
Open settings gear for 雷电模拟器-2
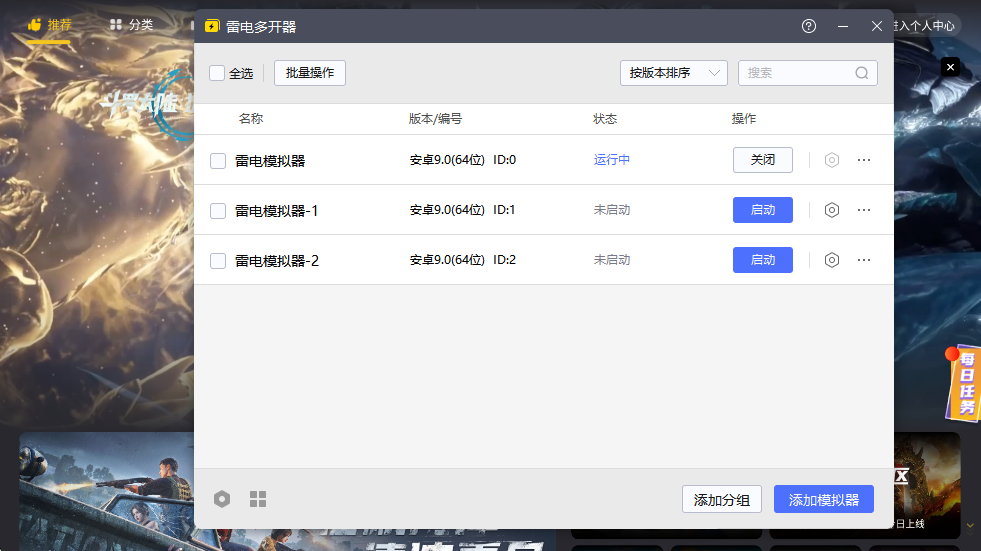pyautogui.click(x=831, y=260)
